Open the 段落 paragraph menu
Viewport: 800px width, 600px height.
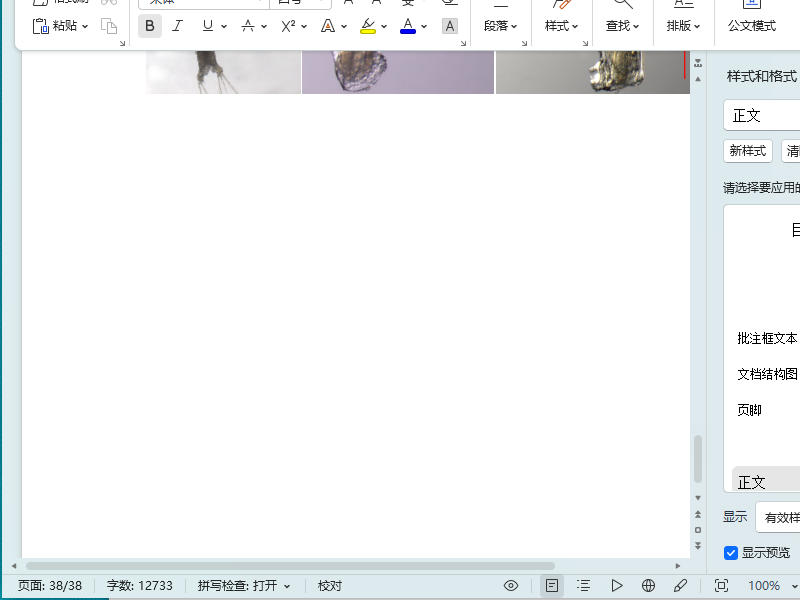click(501, 26)
